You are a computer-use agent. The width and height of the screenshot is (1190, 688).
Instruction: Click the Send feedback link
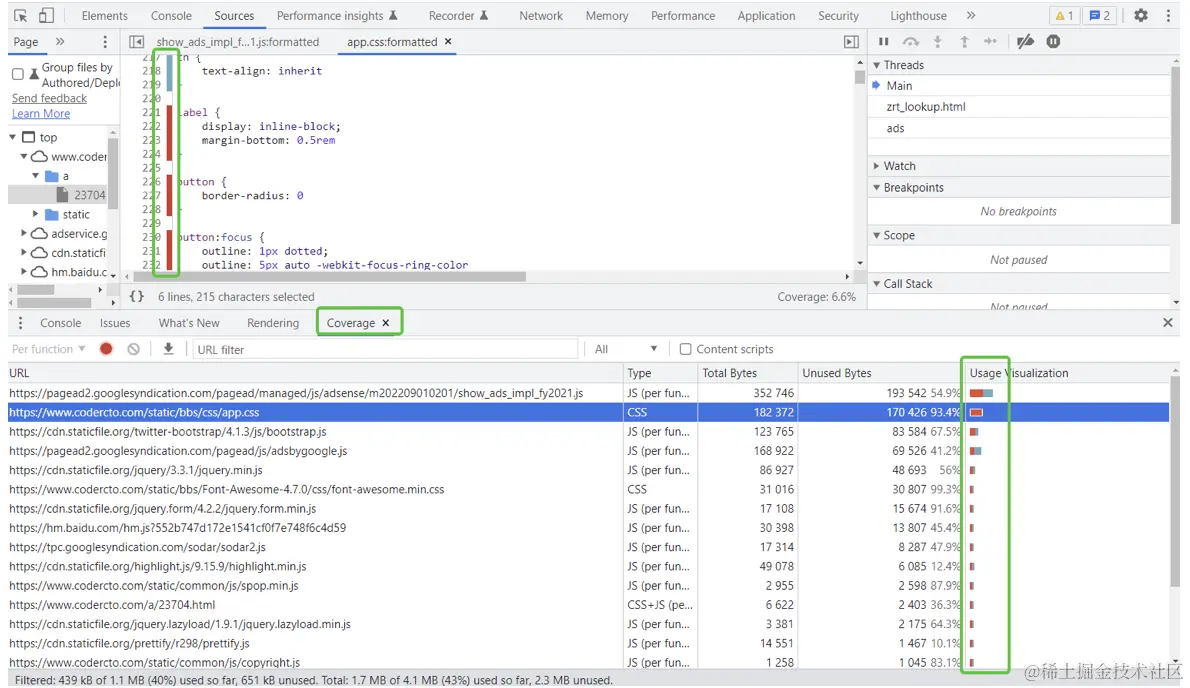point(49,98)
